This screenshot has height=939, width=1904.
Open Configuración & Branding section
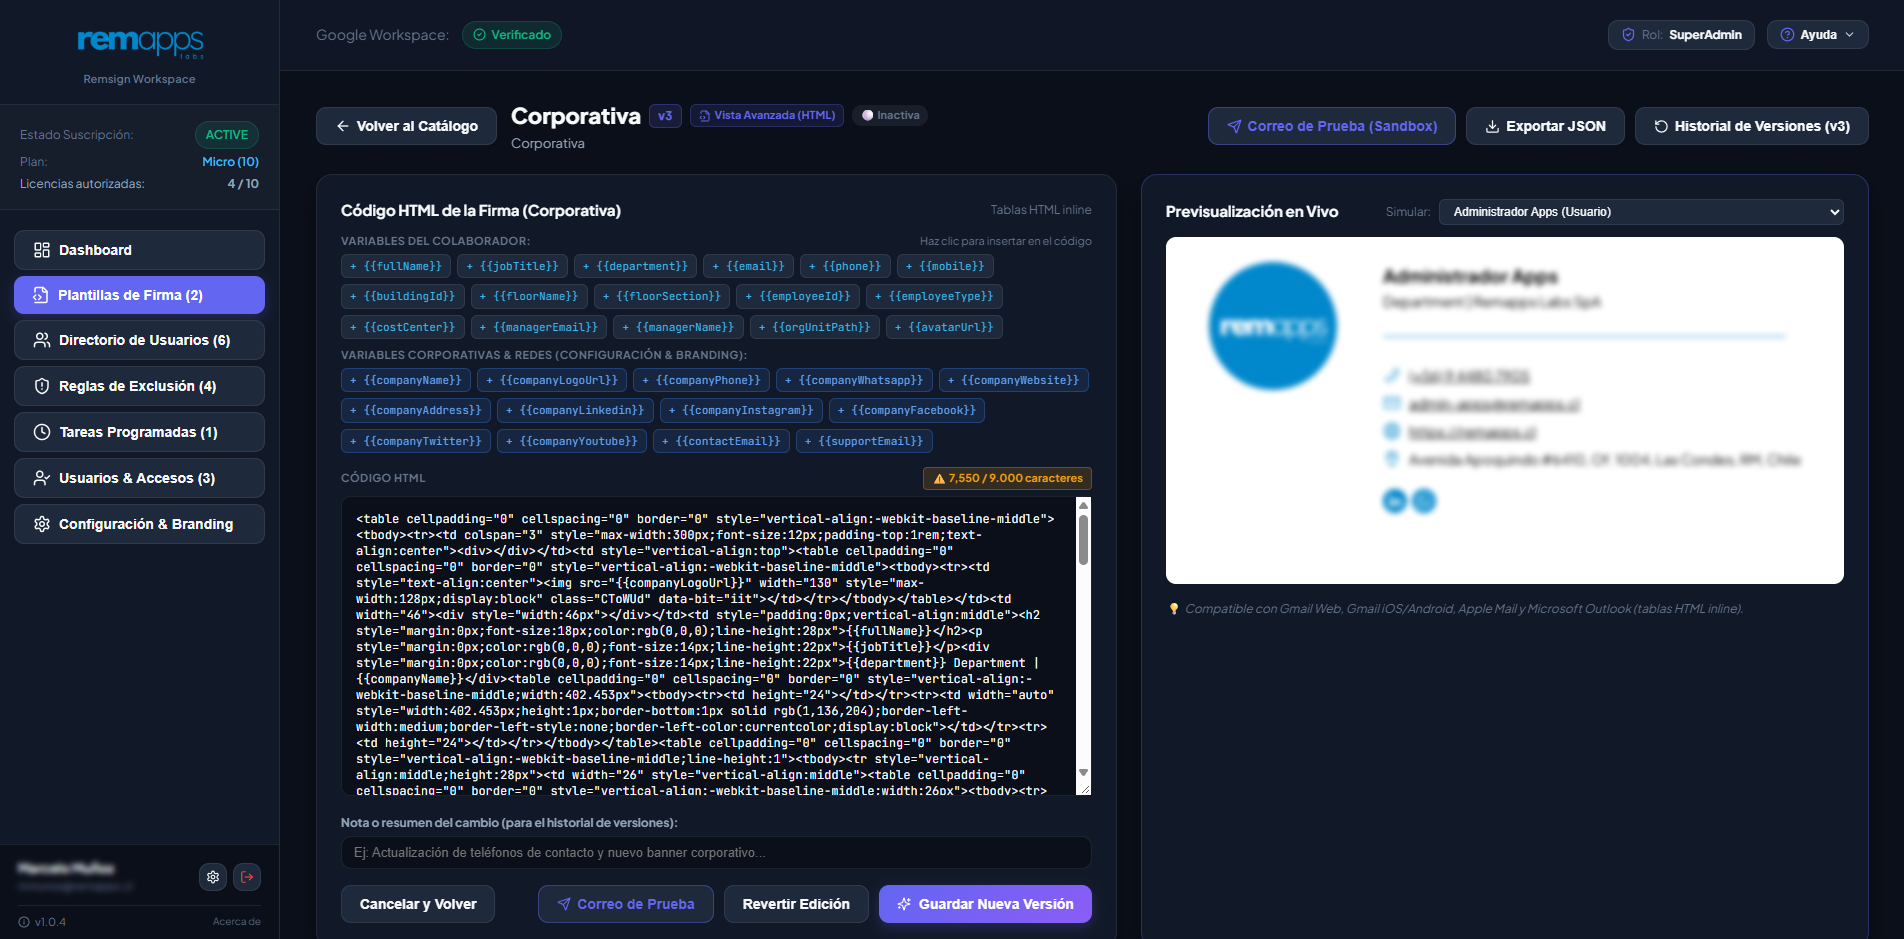(x=139, y=524)
